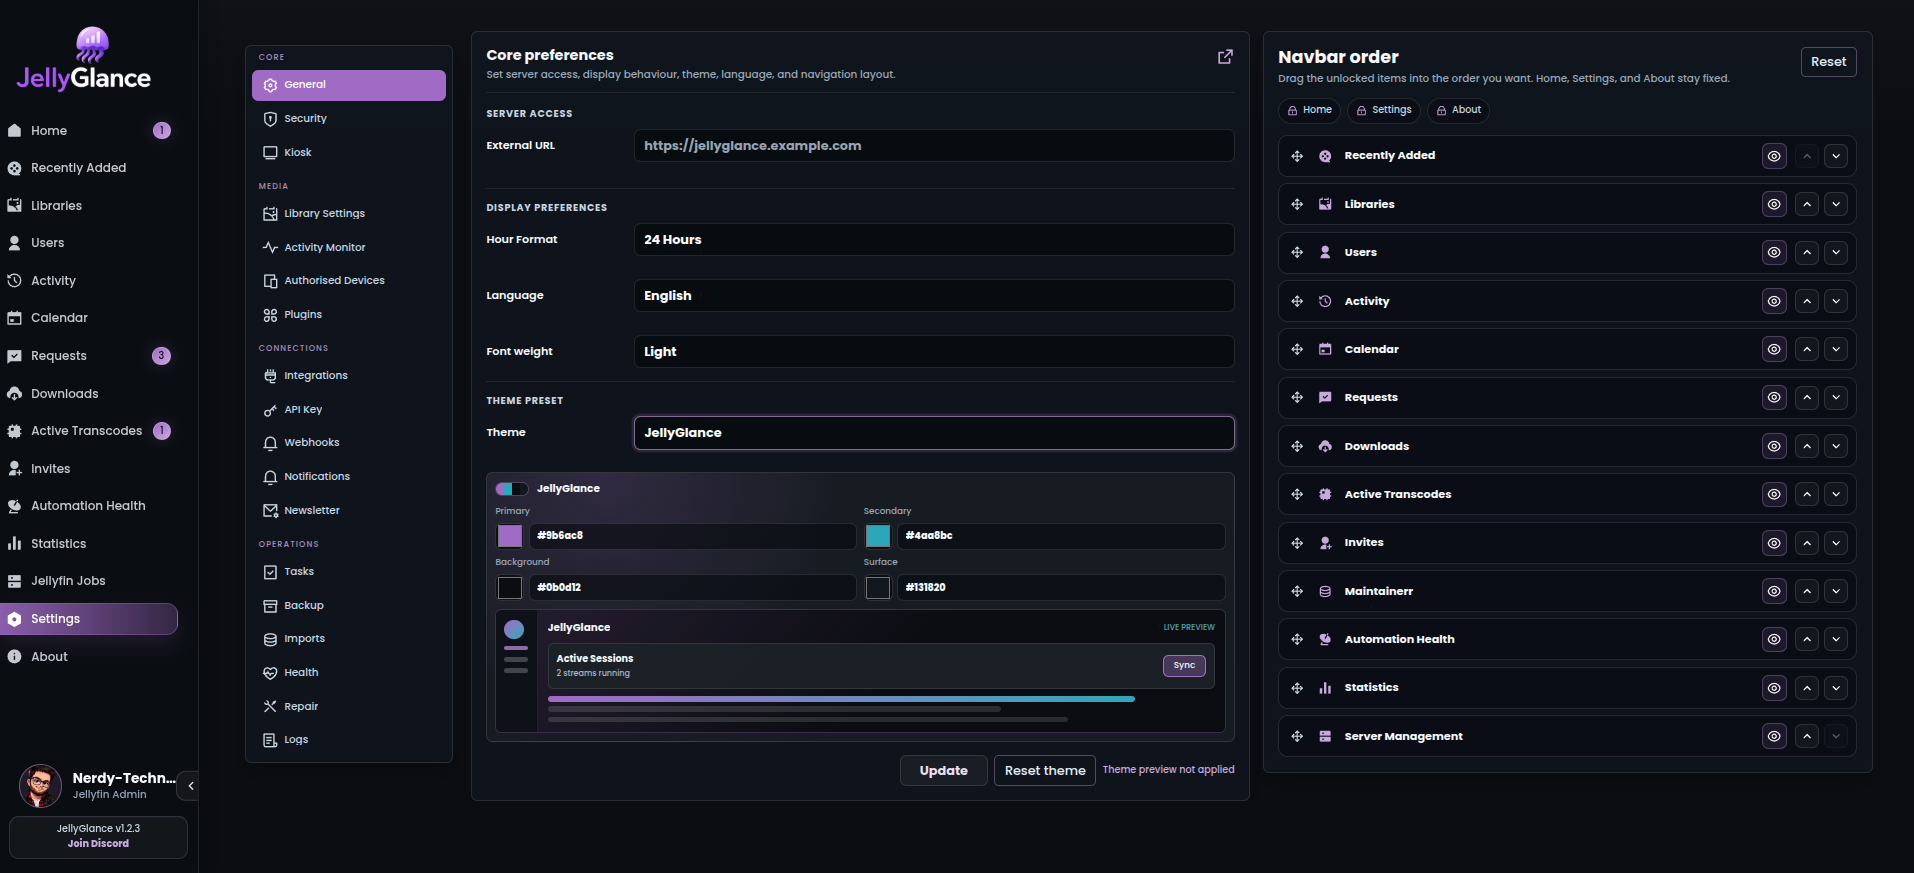This screenshot has width=1914, height=873.
Task: Hide the Activity nav item
Action: (x=1774, y=301)
